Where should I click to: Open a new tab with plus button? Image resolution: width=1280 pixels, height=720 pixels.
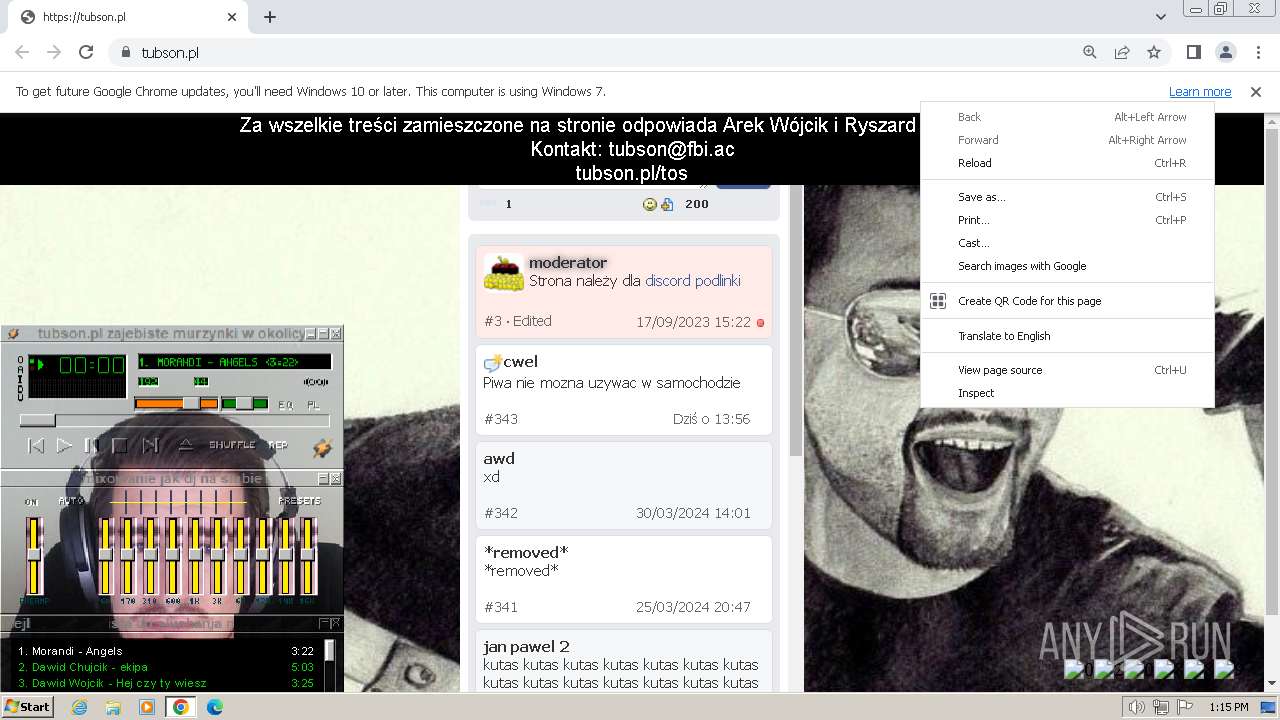[270, 17]
